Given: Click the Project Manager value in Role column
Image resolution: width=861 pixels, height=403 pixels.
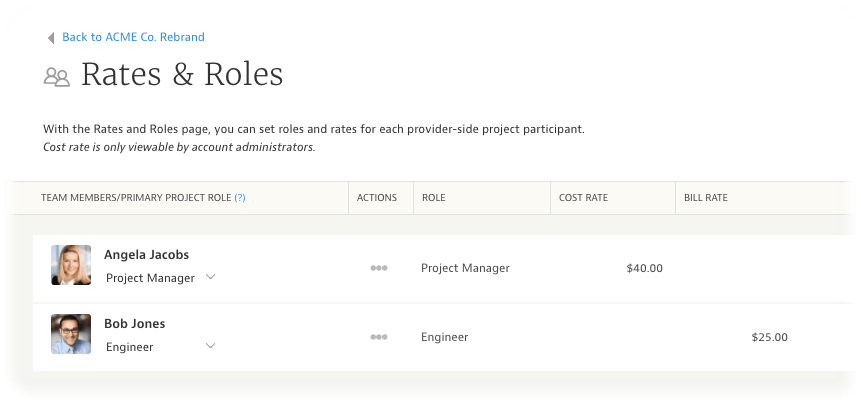Looking at the screenshot, I should [465, 268].
